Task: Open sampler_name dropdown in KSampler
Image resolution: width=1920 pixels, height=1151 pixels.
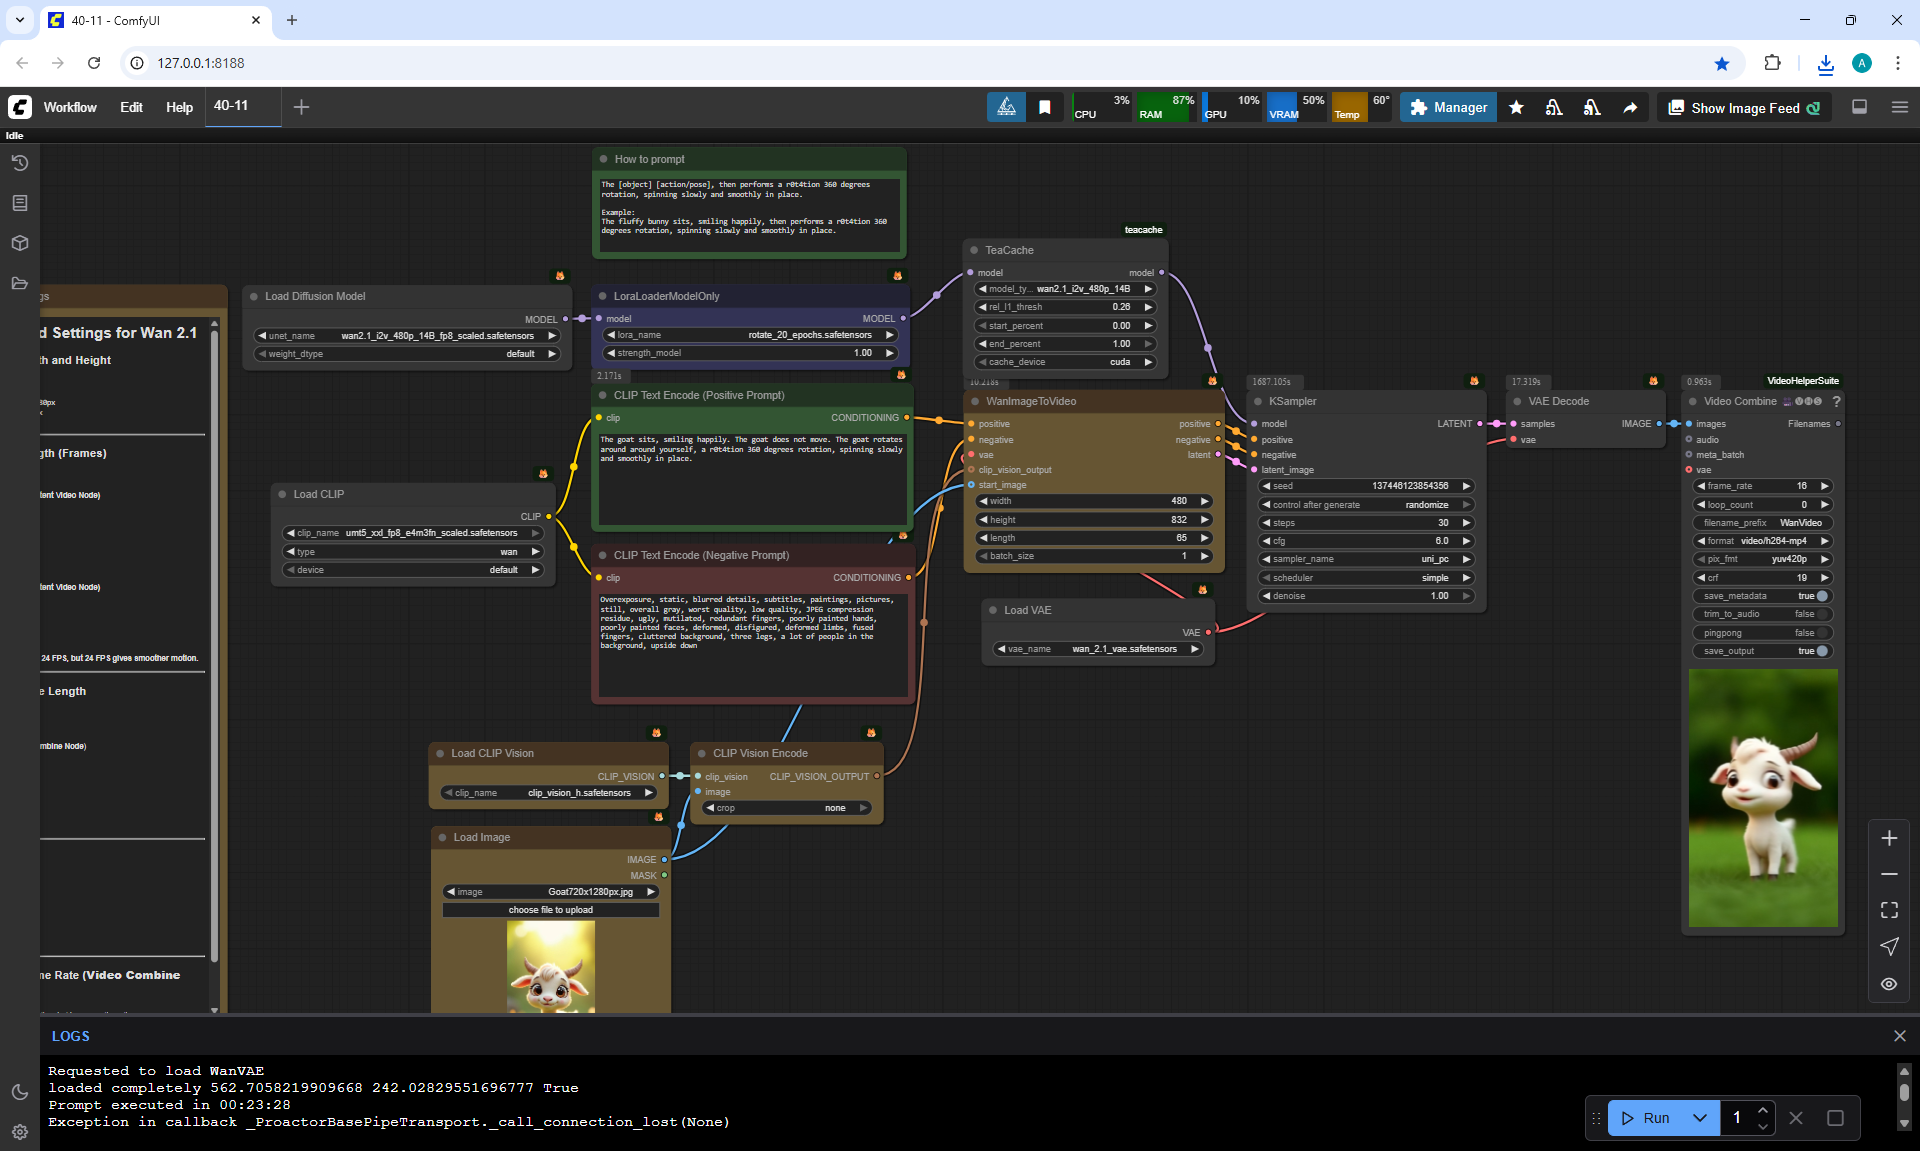Action: pyautogui.click(x=1365, y=559)
